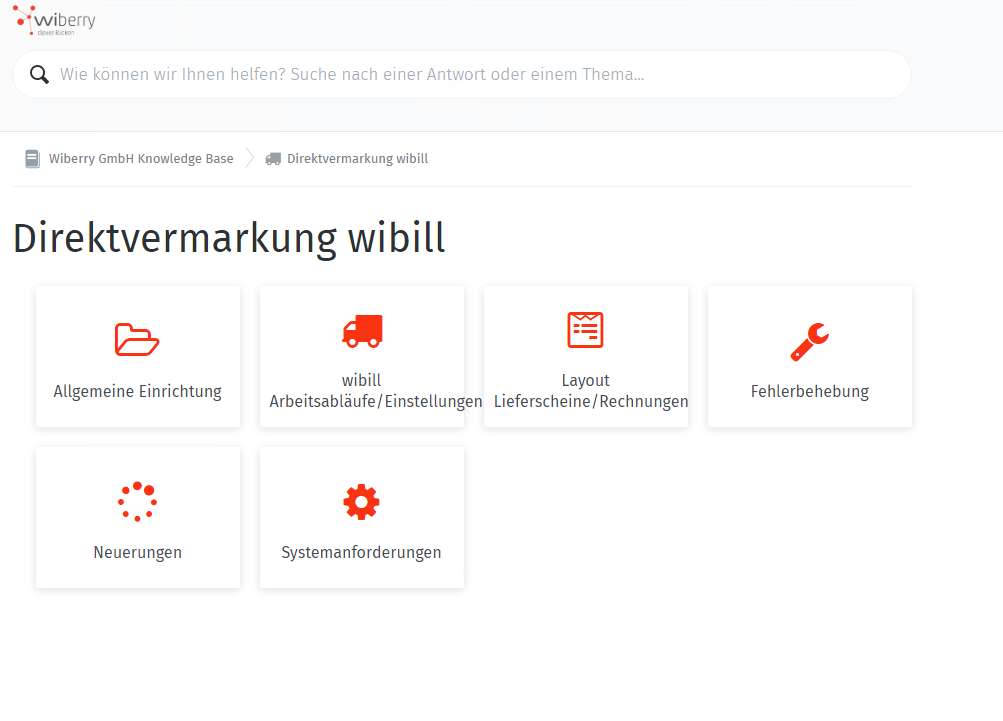Open Layout Lieferscheine/Rechnungen category

[x=586, y=356]
